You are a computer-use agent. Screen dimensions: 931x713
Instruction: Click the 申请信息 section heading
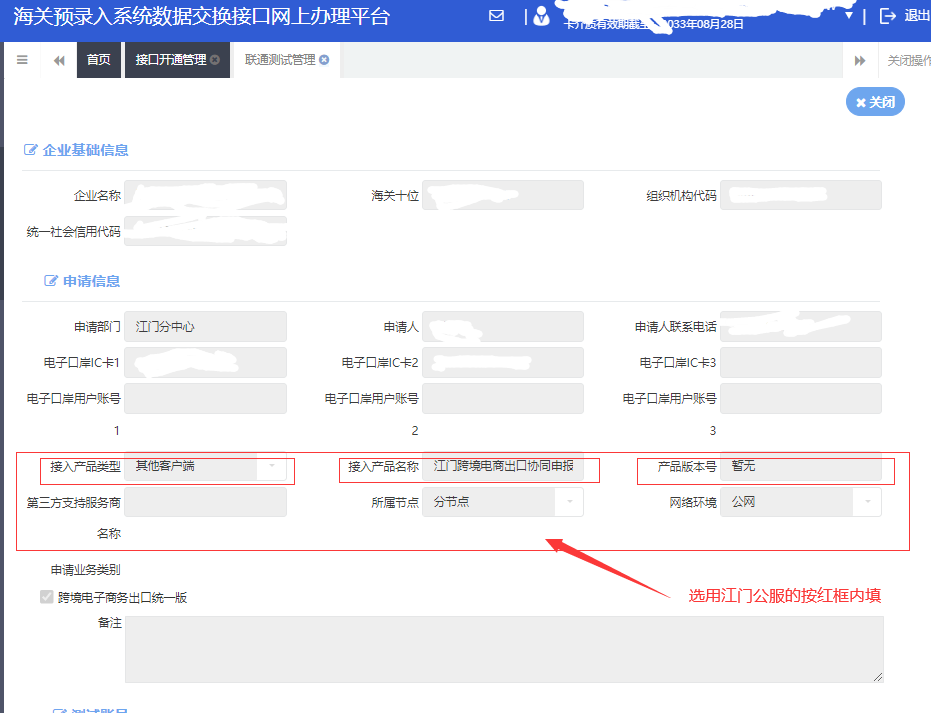tap(91, 281)
